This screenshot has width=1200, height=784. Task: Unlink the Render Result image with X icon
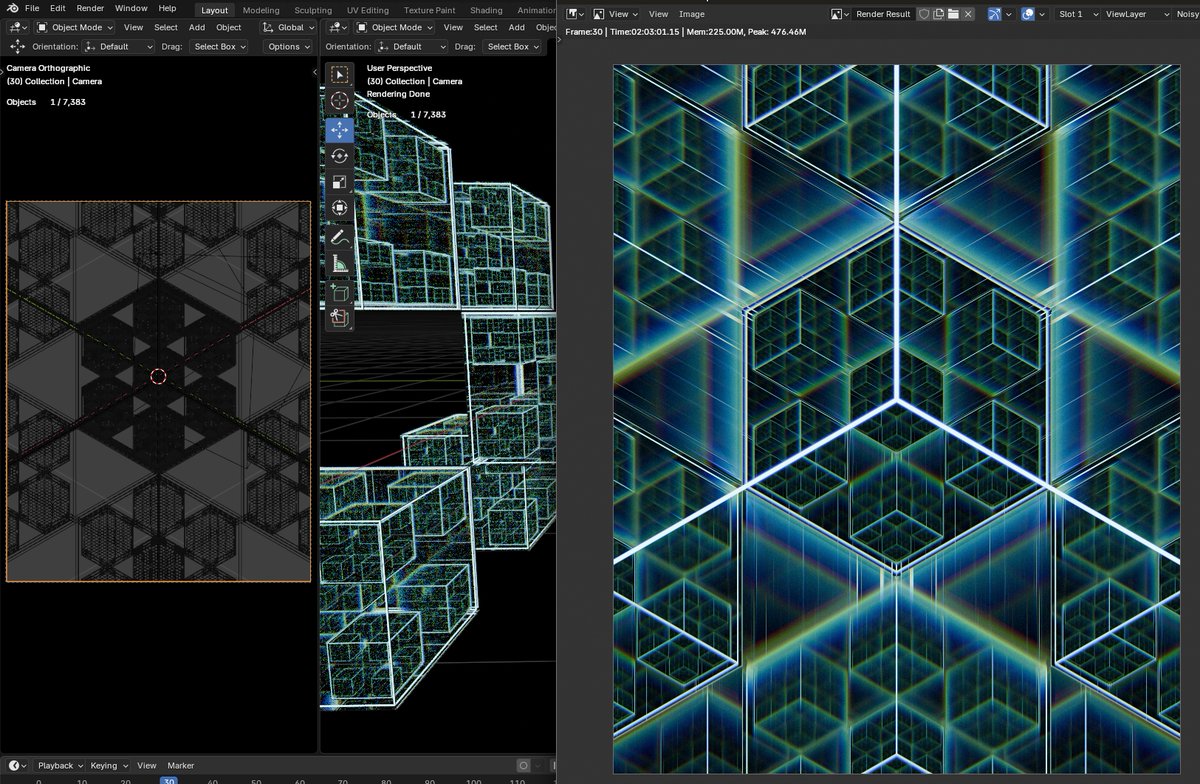969,14
